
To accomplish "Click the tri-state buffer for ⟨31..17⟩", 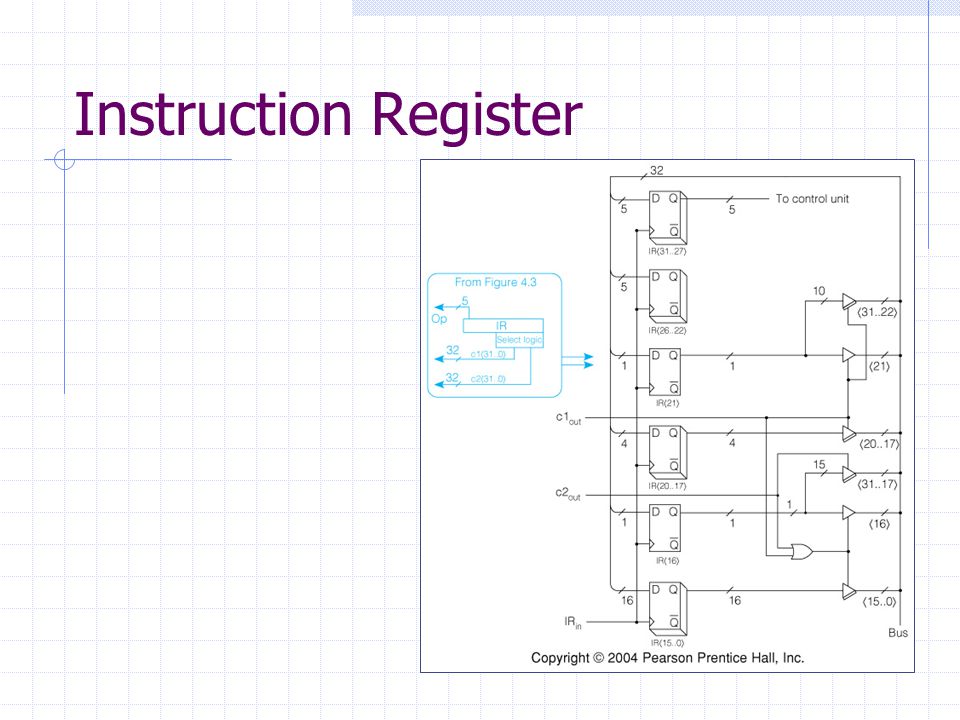I will pyautogui.click(x=849, y=474).
